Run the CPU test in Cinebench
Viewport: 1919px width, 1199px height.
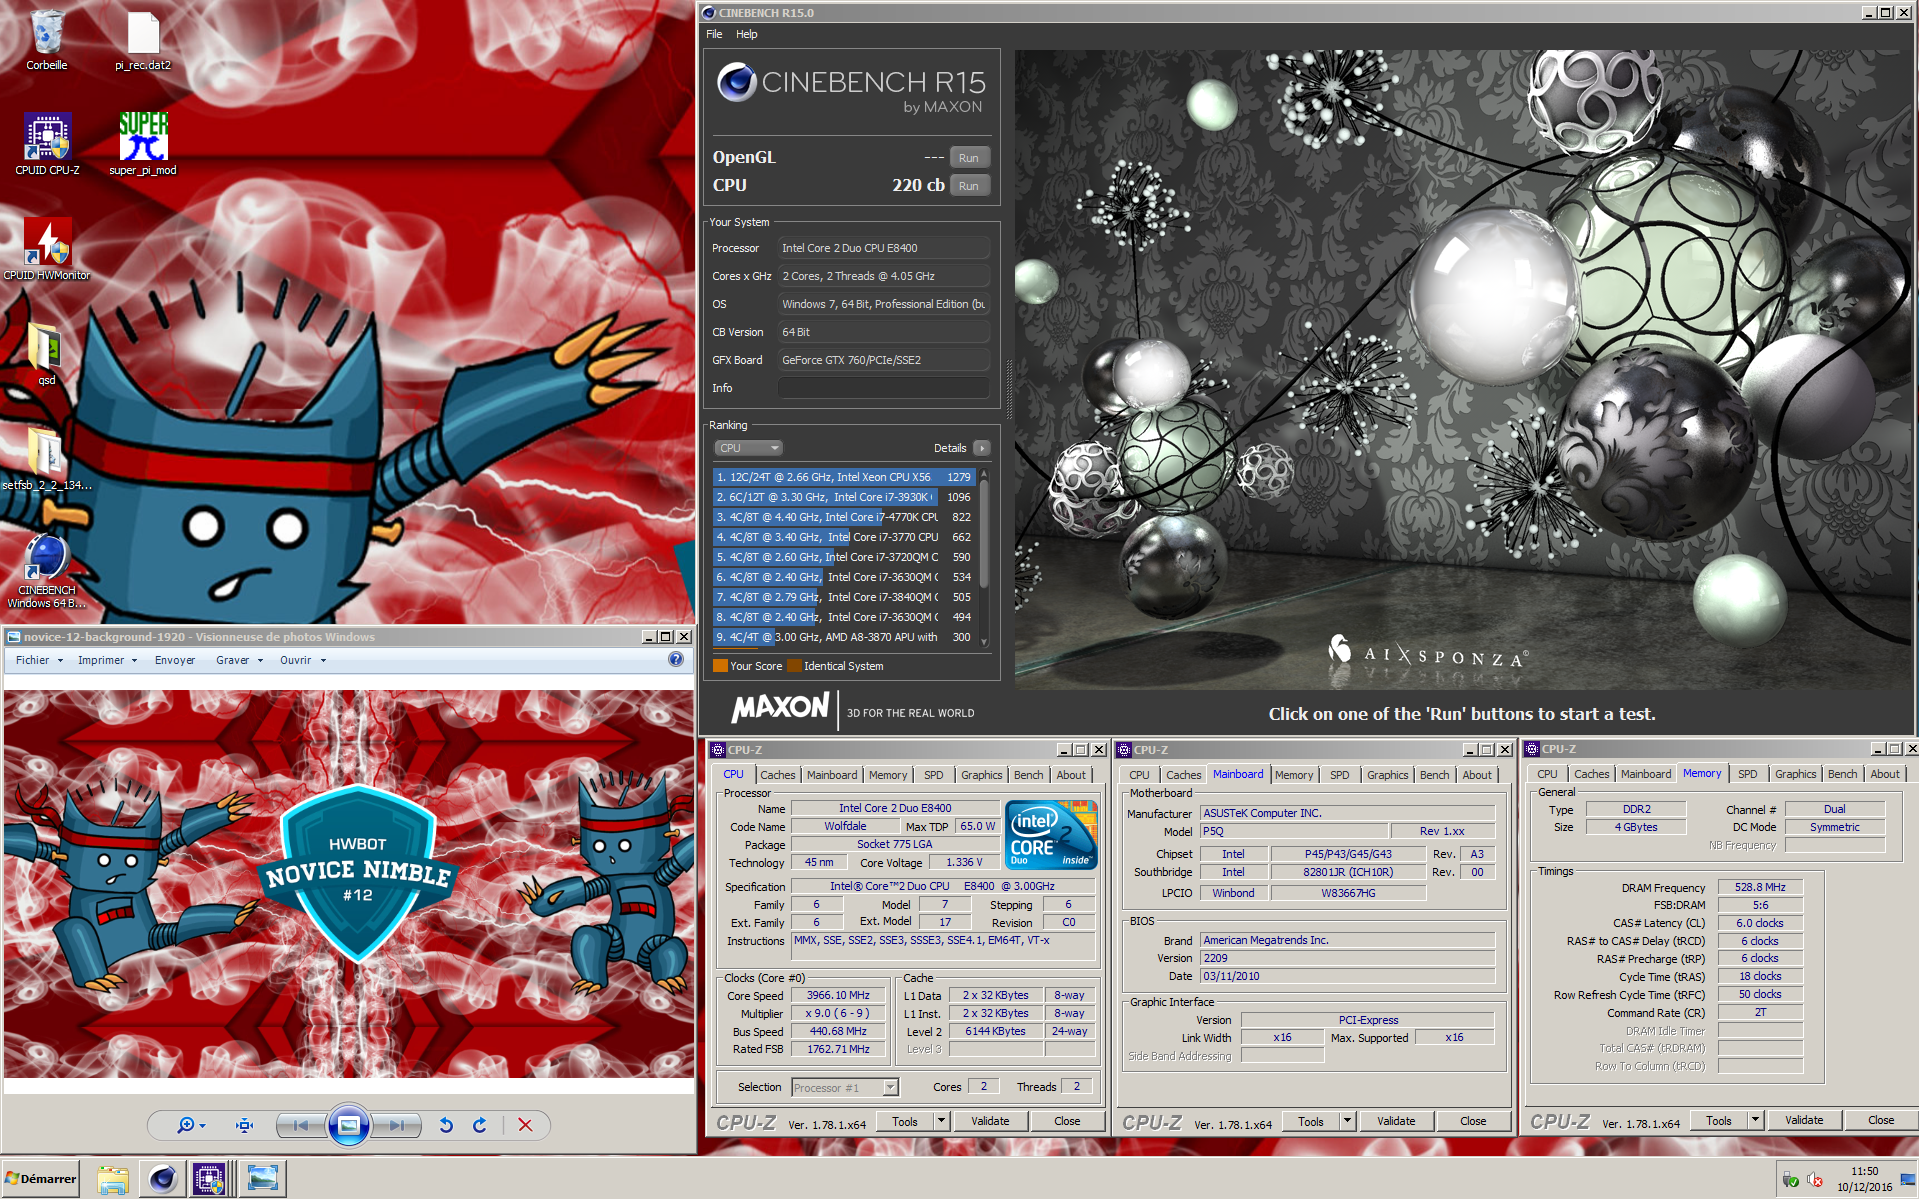click(x=968, y=186)
